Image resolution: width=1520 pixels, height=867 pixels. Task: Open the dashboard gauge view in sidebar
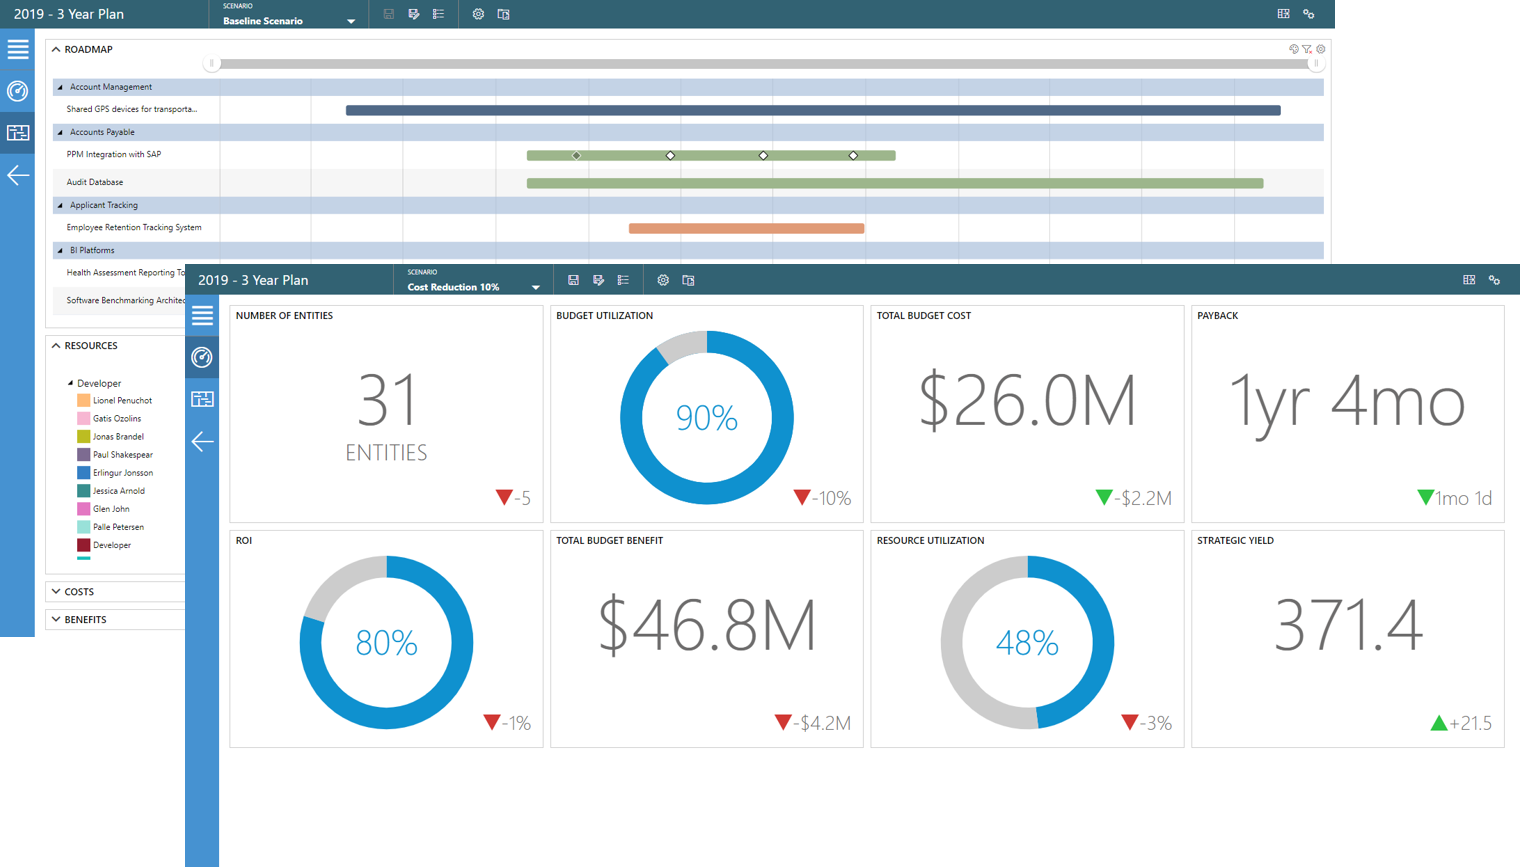click(x=202, y=357)
